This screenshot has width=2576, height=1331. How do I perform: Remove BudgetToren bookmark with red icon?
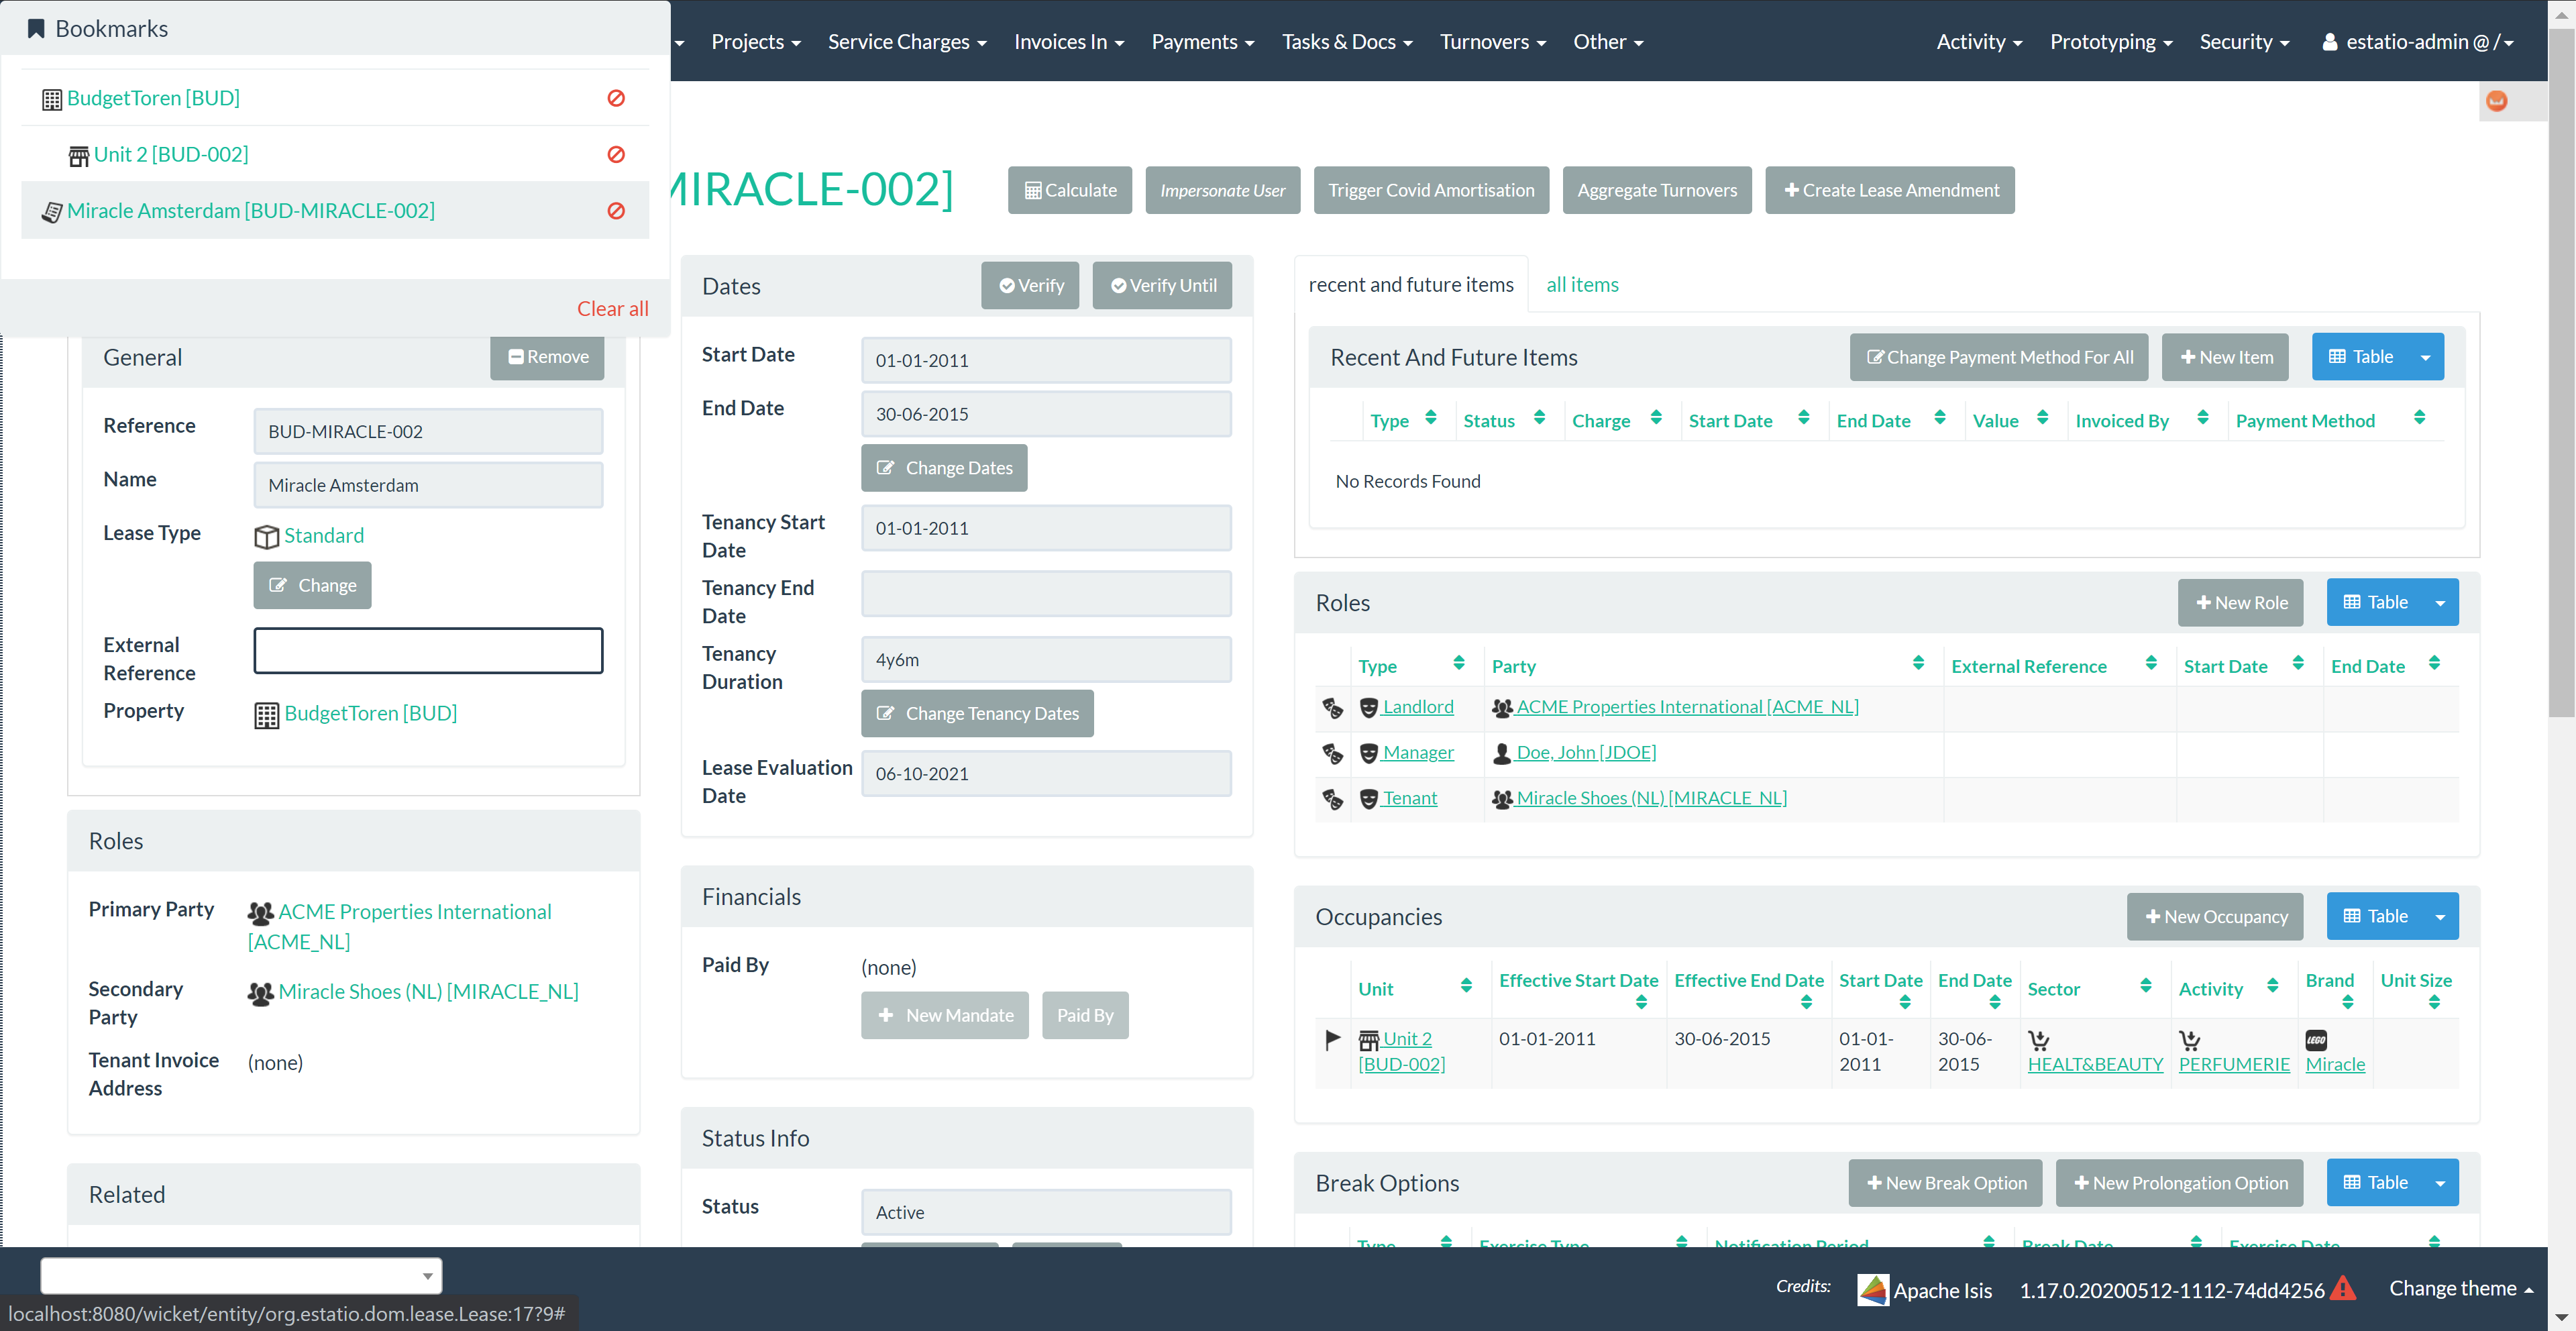tap(616, 98)
